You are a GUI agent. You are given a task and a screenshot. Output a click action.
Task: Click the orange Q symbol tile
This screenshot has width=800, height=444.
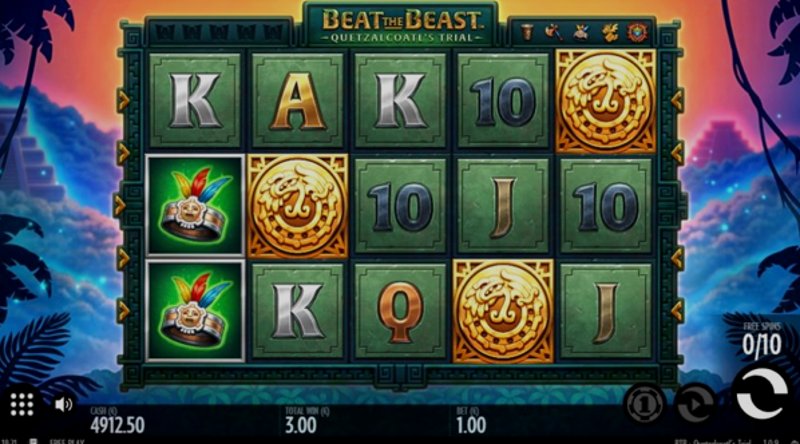pos(401,310)
